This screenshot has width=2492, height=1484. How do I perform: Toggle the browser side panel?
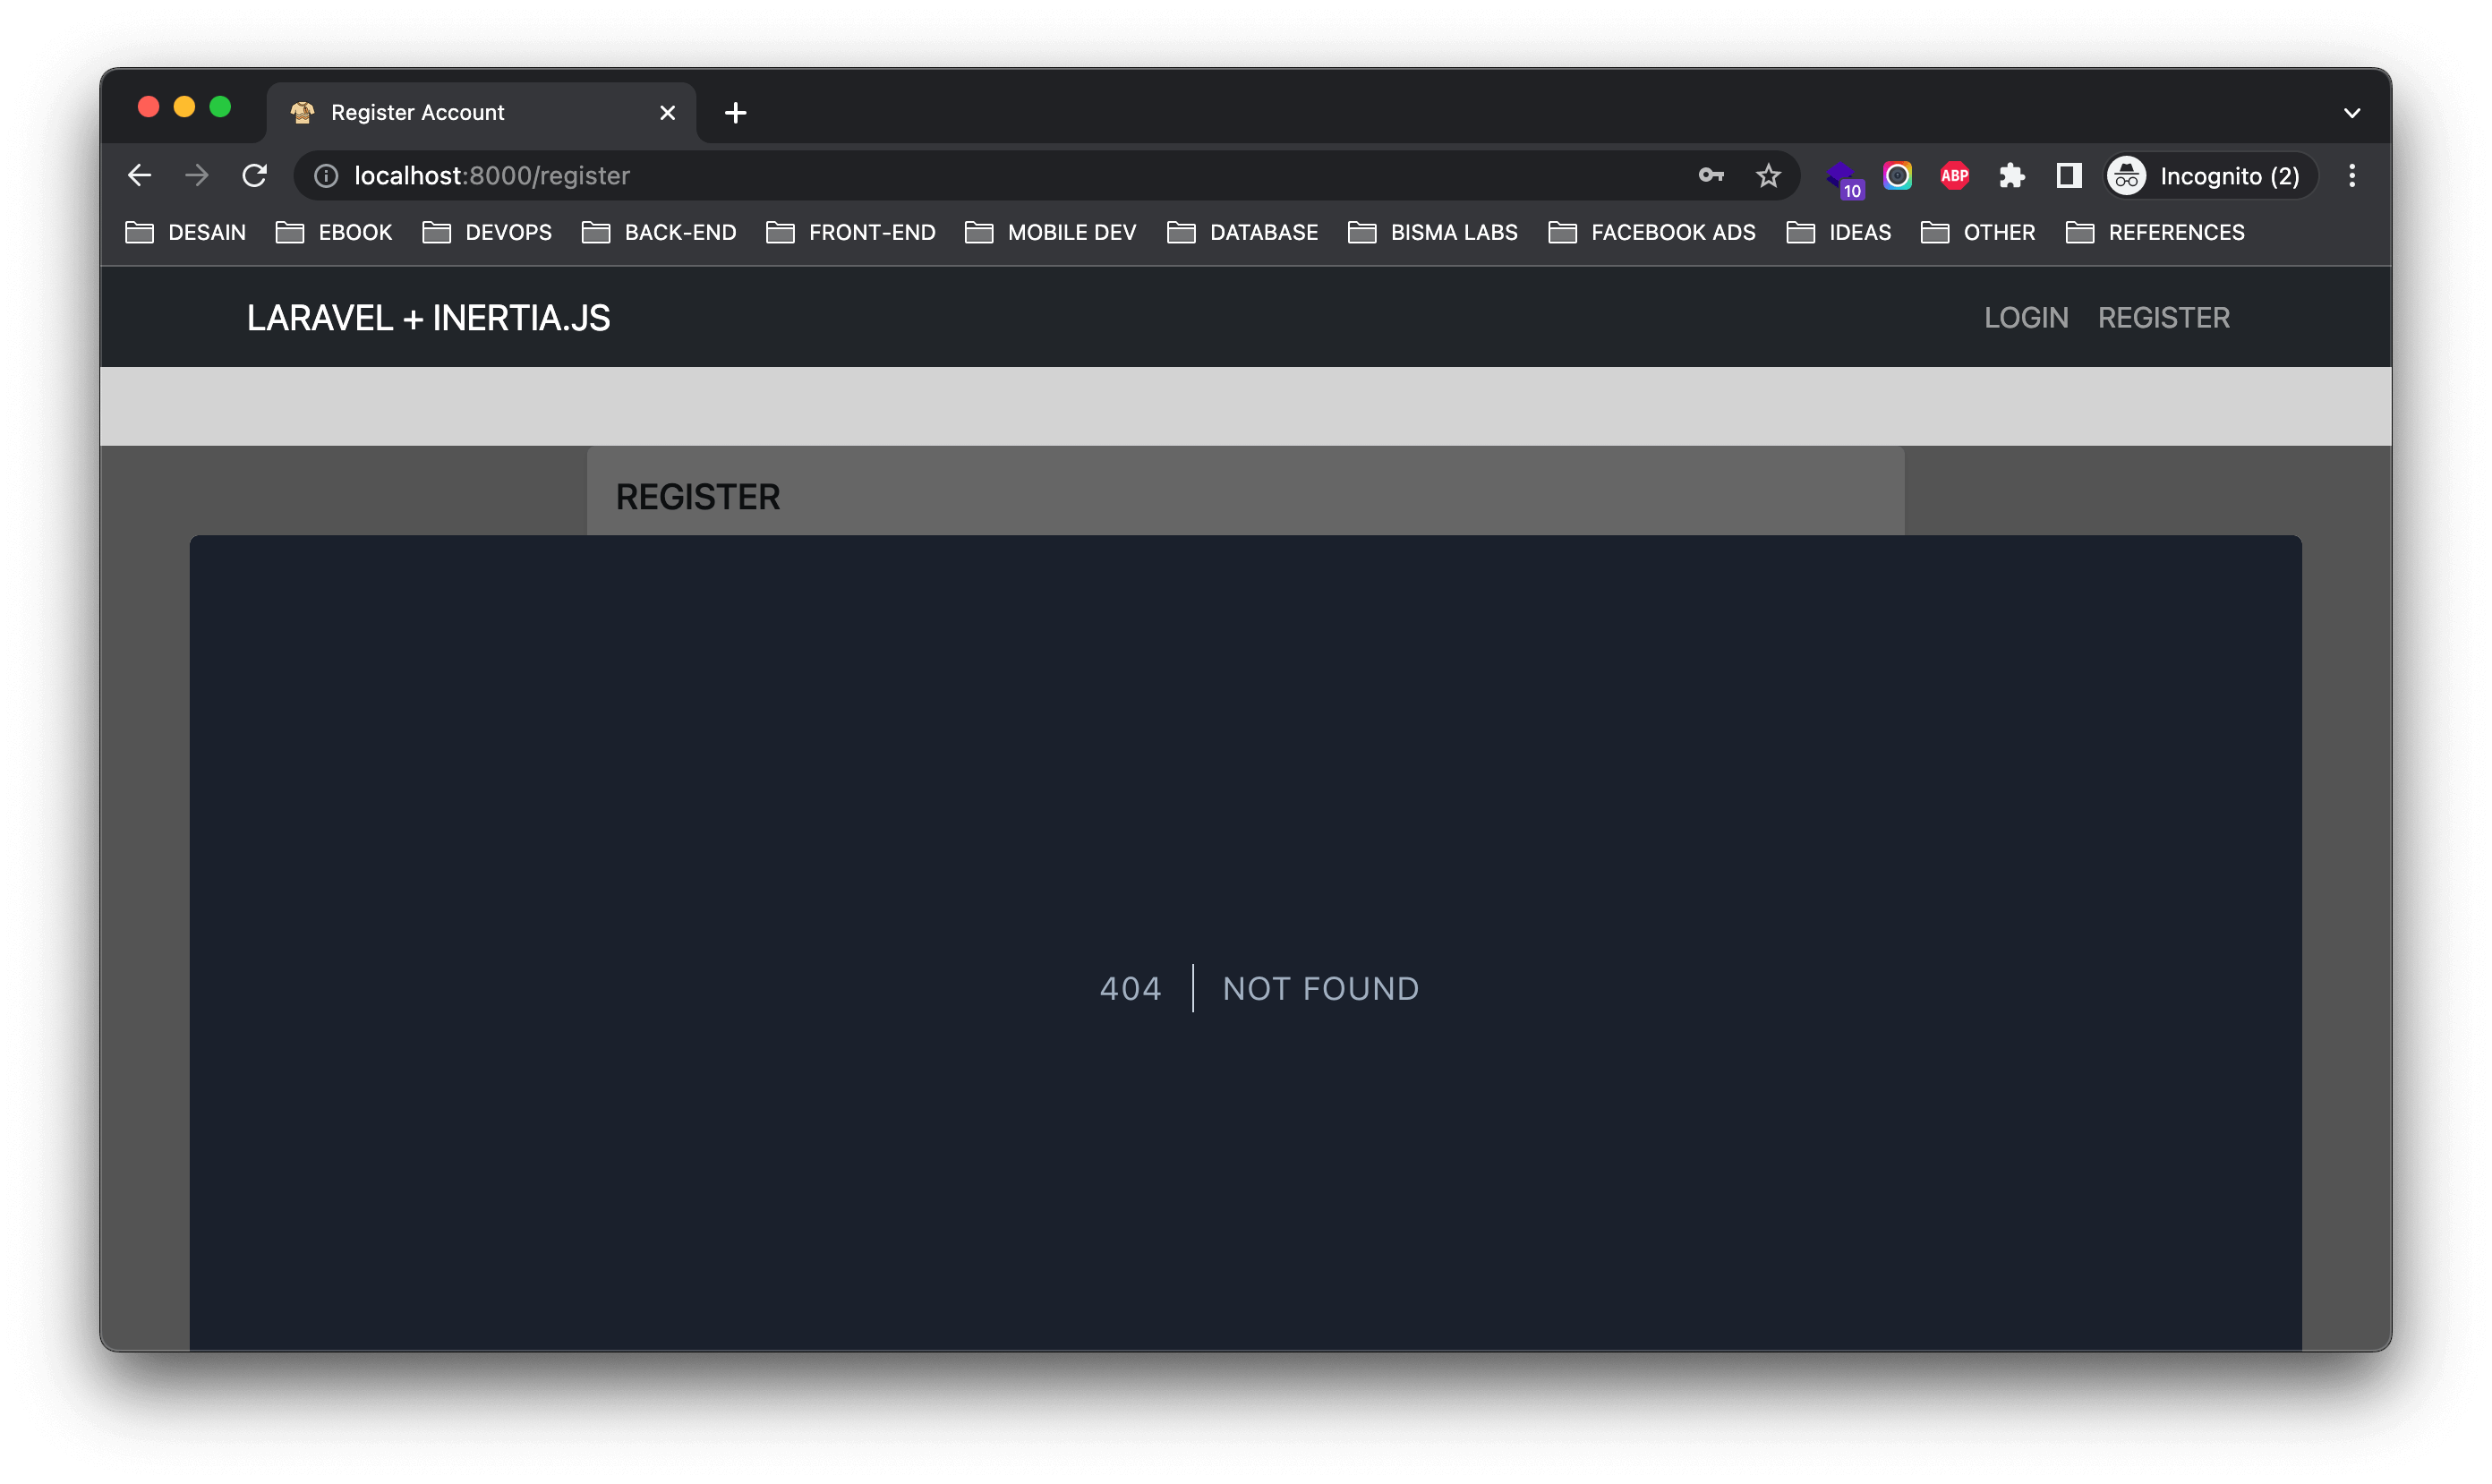(x=2068, y=176)
